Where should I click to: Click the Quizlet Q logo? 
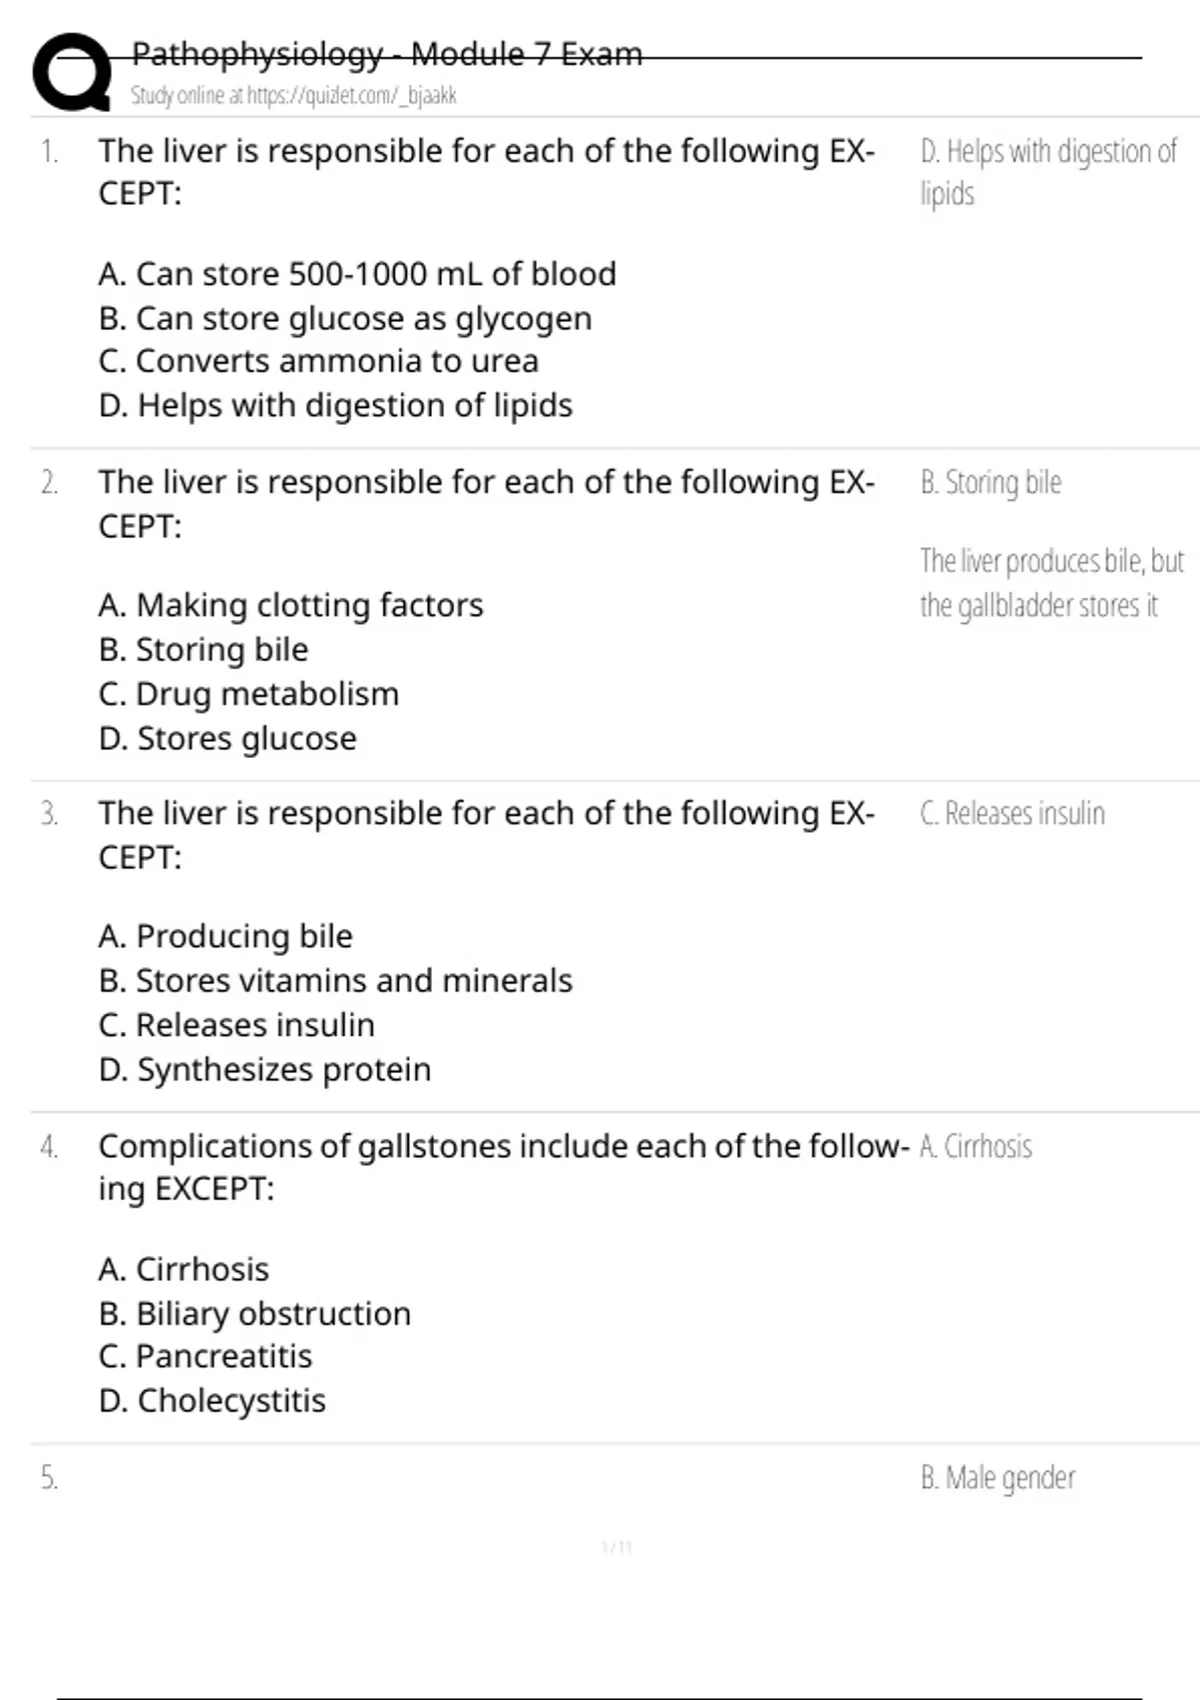72,72
